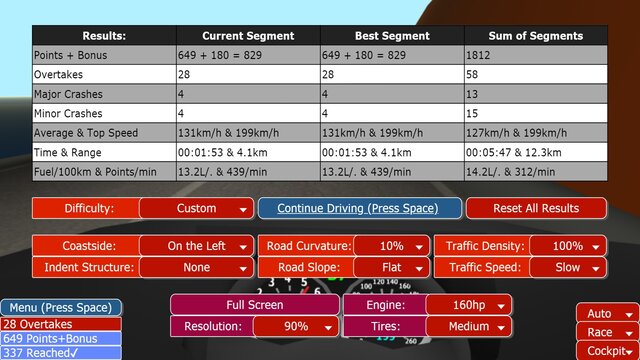Click the Current Segment column header
Viewport: 640px width, 360px height.
pyautogui.click(x=248, y=36)
